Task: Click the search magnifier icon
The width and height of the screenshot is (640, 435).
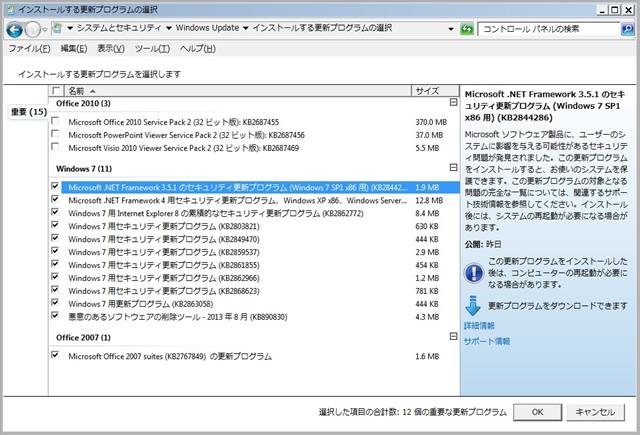Action: [x=628, y=29]
